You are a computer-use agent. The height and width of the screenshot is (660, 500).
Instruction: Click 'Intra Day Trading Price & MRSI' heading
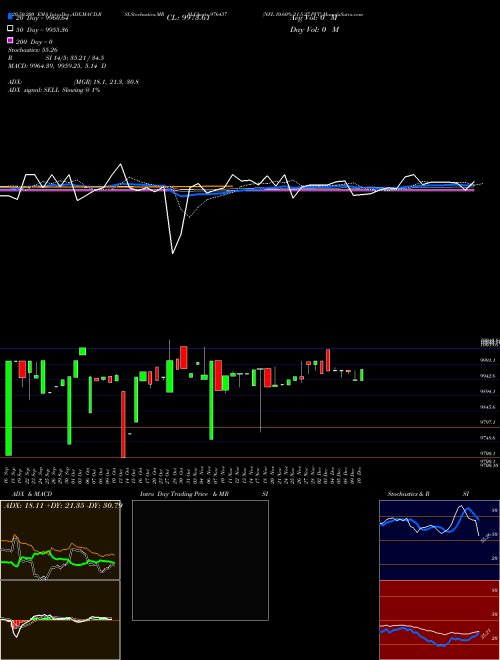204,494
